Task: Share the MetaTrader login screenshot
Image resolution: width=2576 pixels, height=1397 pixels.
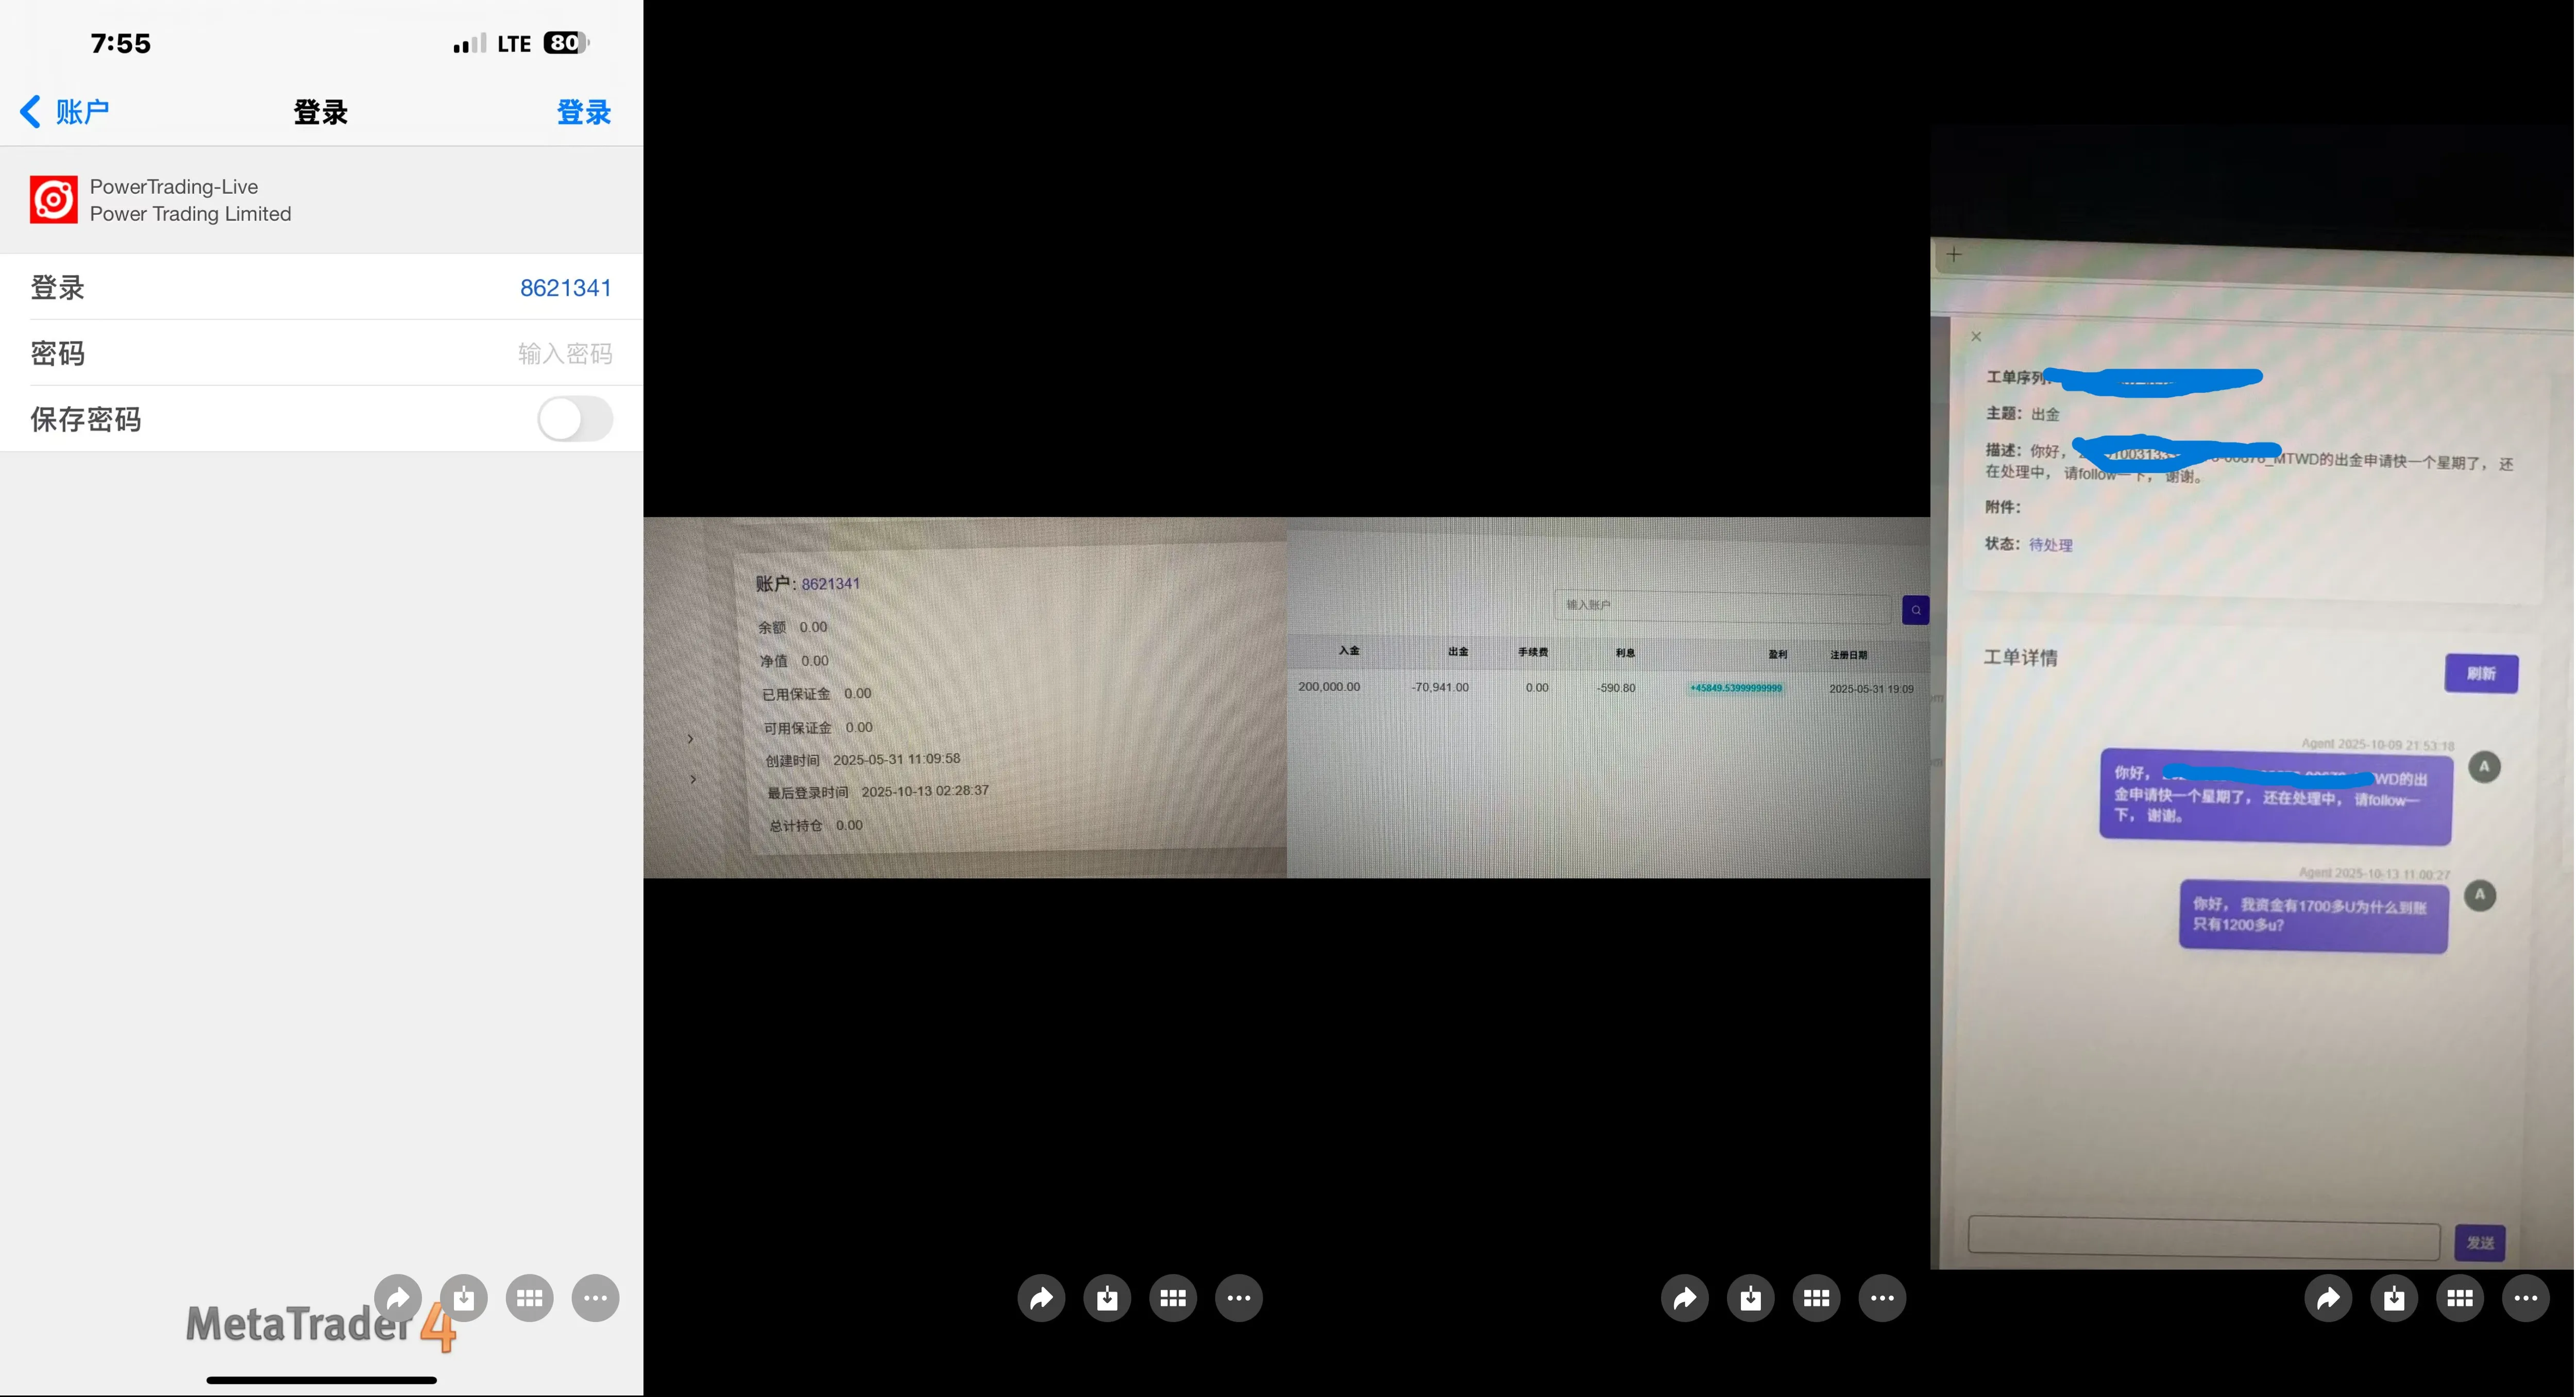Action: point(398,1298)
